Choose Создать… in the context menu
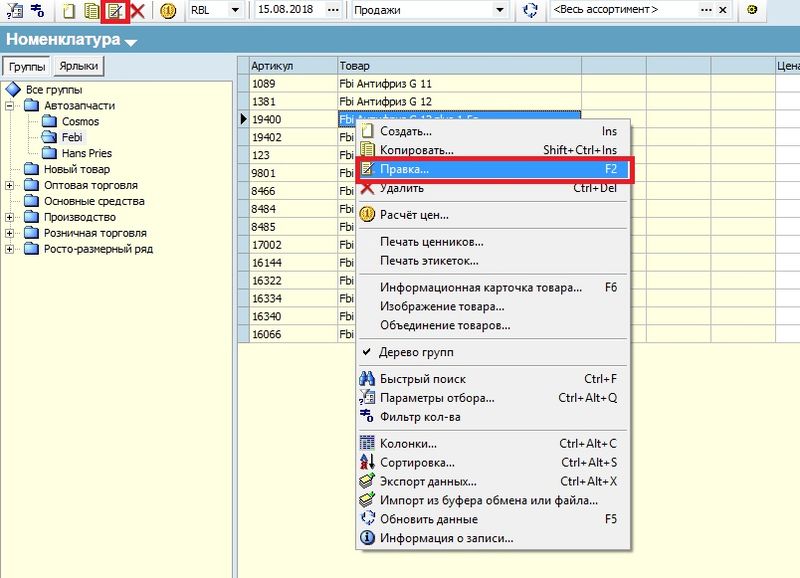 [493, 131]
